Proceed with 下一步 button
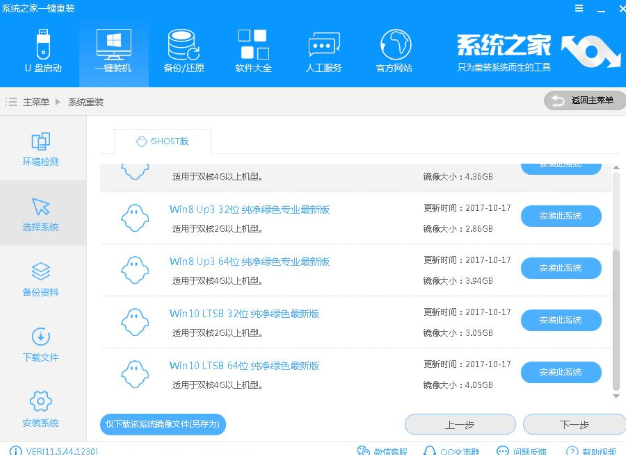The width and height of the screenshot is (626, 455). pyautogui.click(x=573, y=424)
